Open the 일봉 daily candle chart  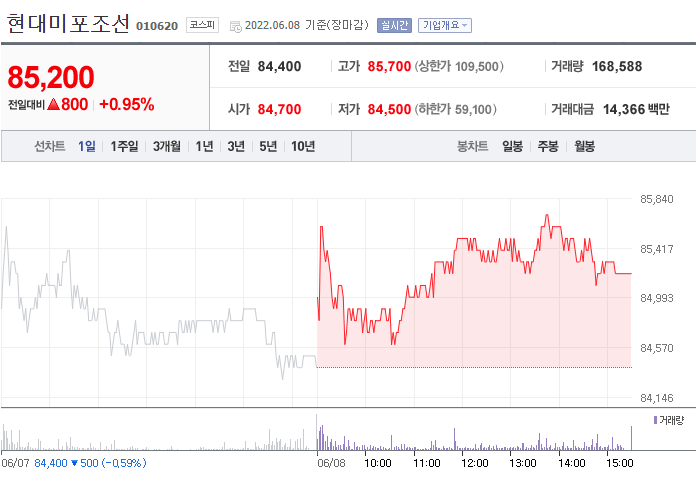pyautogui.click(x=513, y=146)
